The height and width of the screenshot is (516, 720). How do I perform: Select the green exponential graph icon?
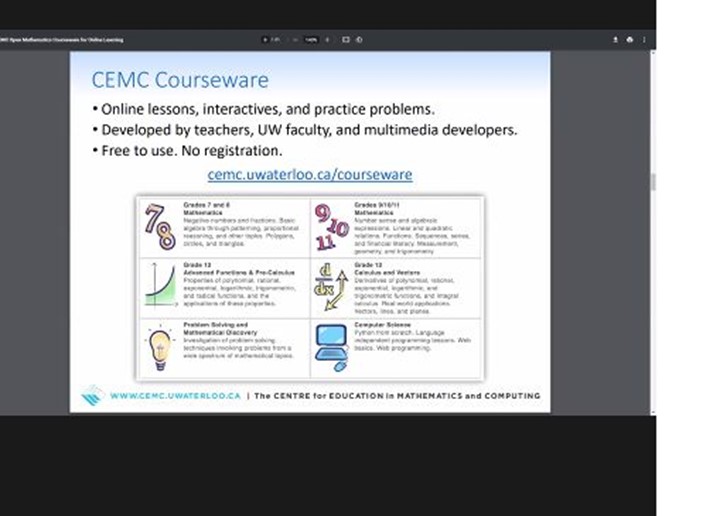161,285
